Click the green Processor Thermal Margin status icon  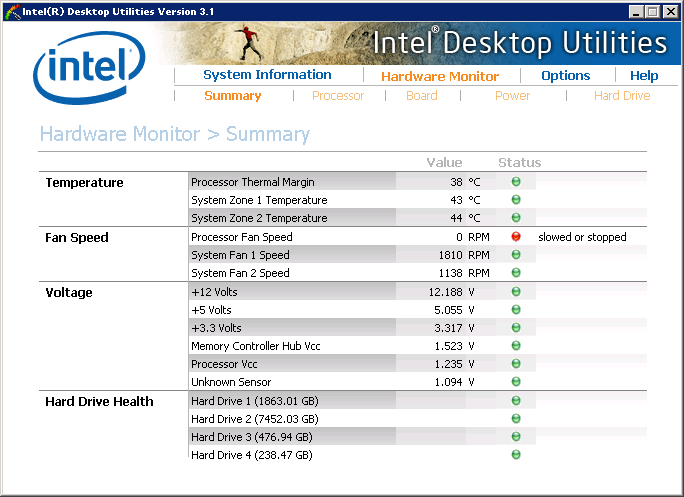[516, 182]
